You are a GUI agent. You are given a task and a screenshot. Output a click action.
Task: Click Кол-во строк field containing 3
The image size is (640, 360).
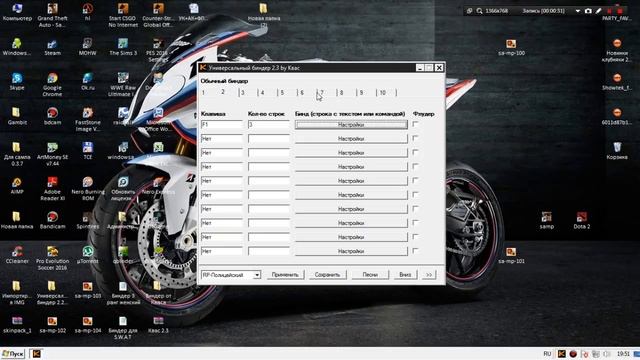coord(269,124)
